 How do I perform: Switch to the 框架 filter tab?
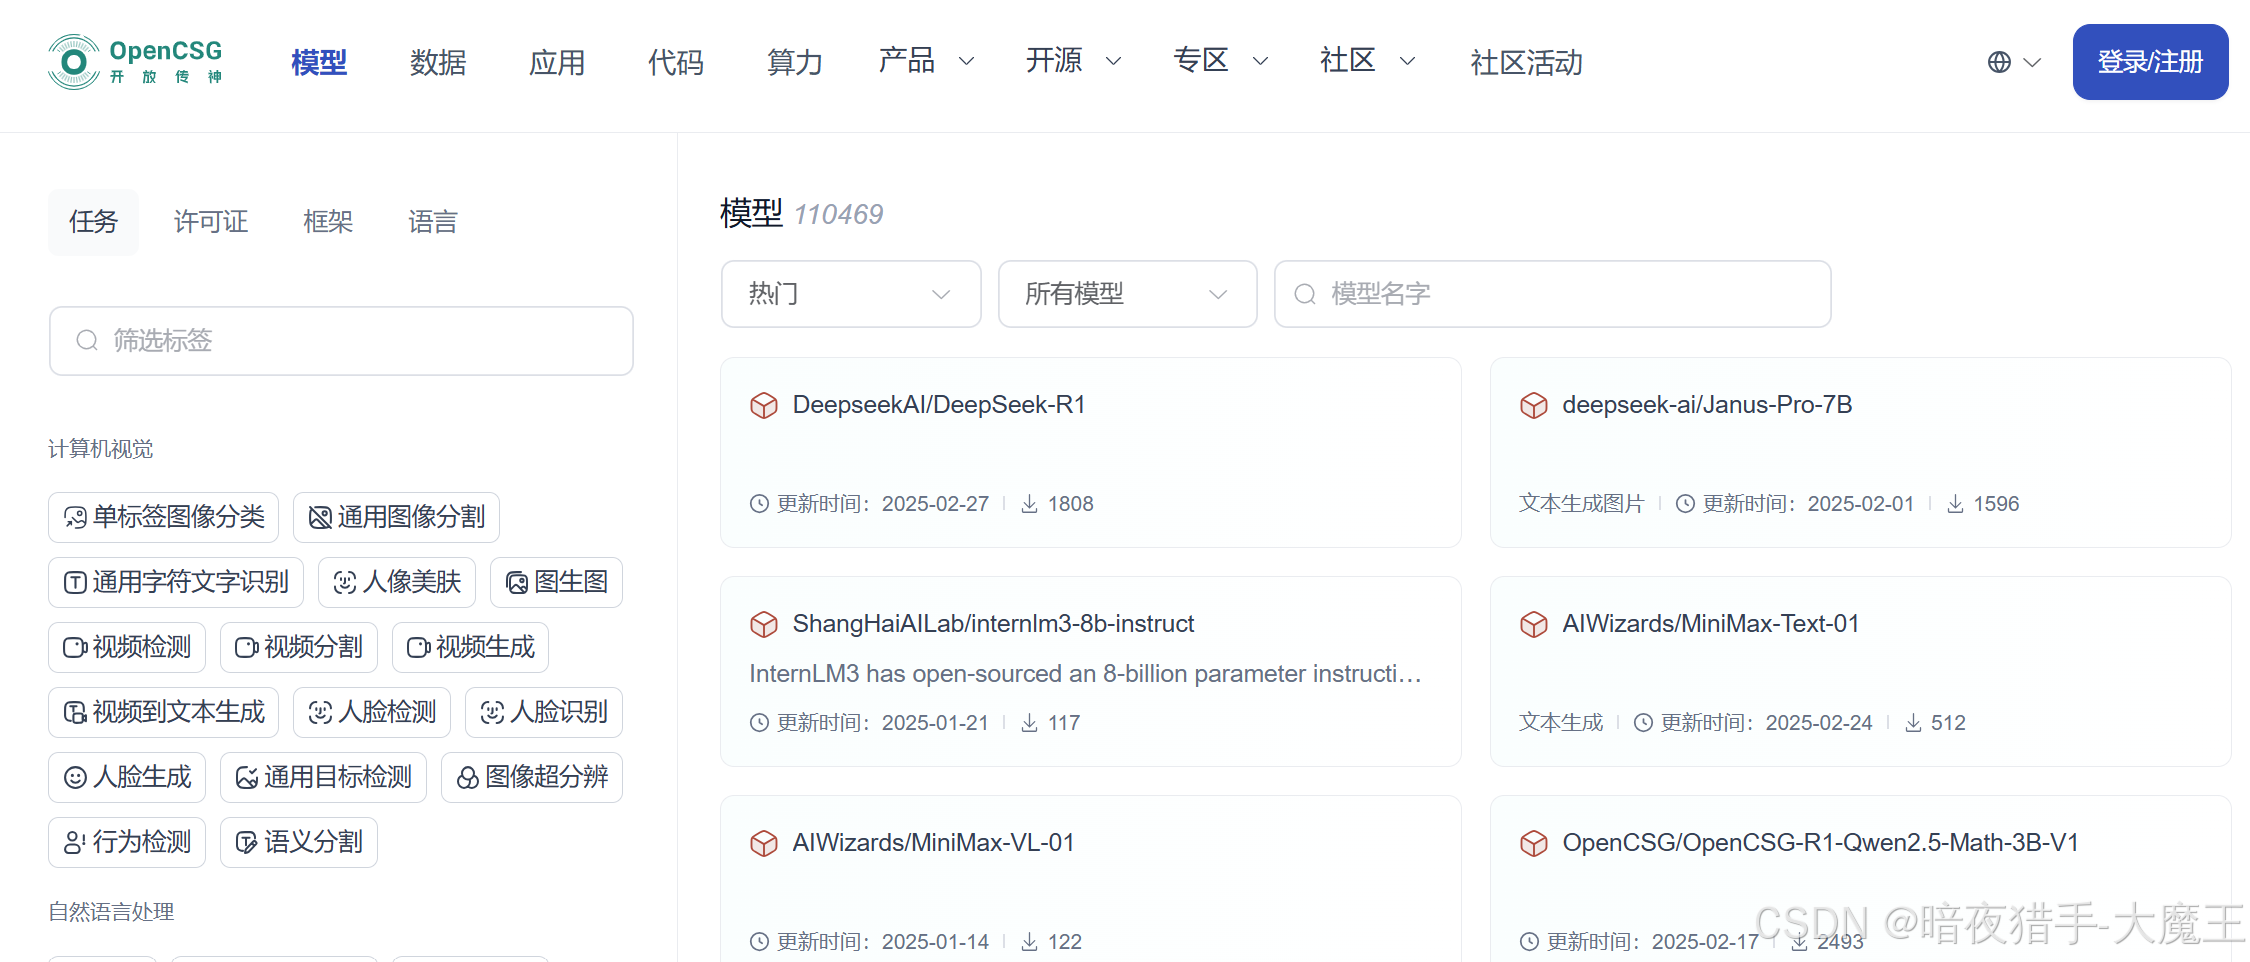click(328, 222)
